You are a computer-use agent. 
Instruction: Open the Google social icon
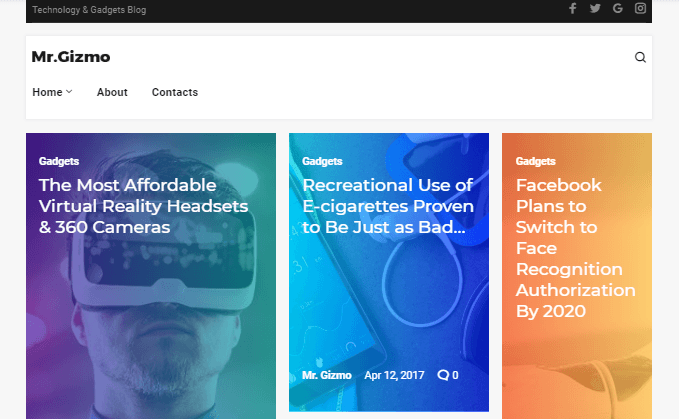[618, 9]
